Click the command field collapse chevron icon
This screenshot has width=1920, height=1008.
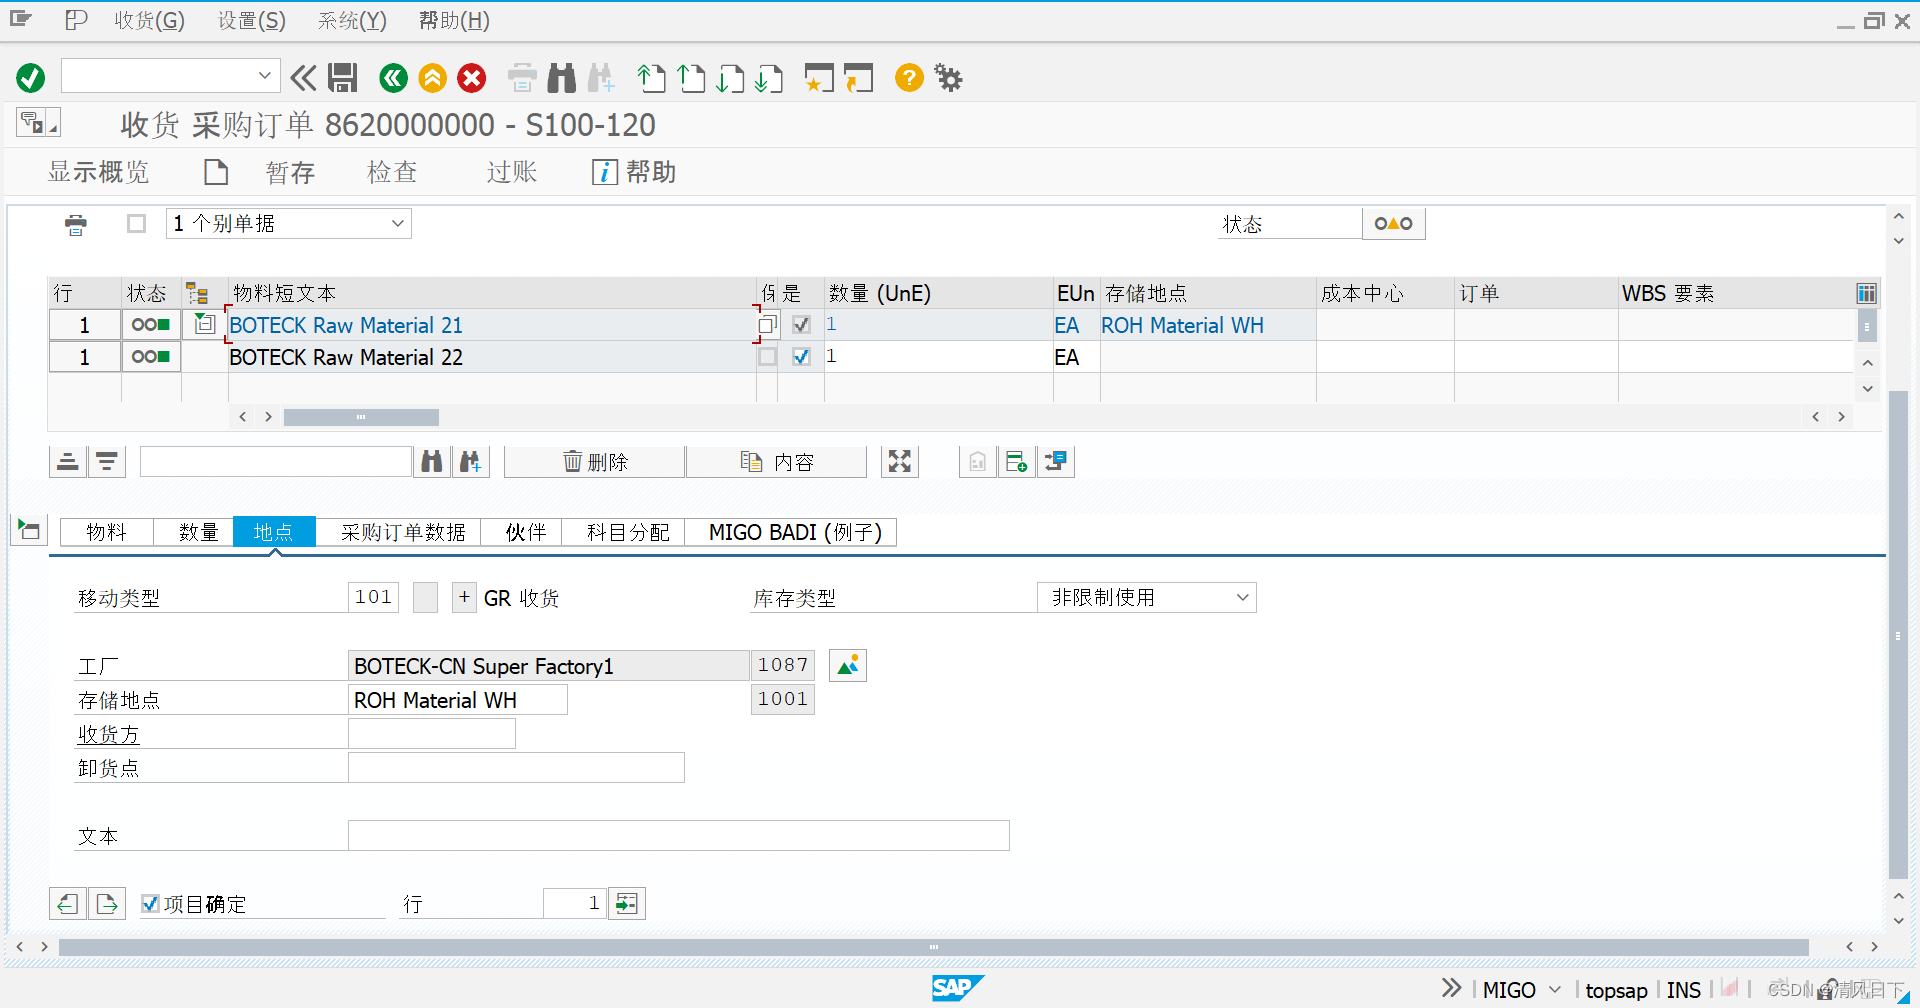[x=303, y=78]
